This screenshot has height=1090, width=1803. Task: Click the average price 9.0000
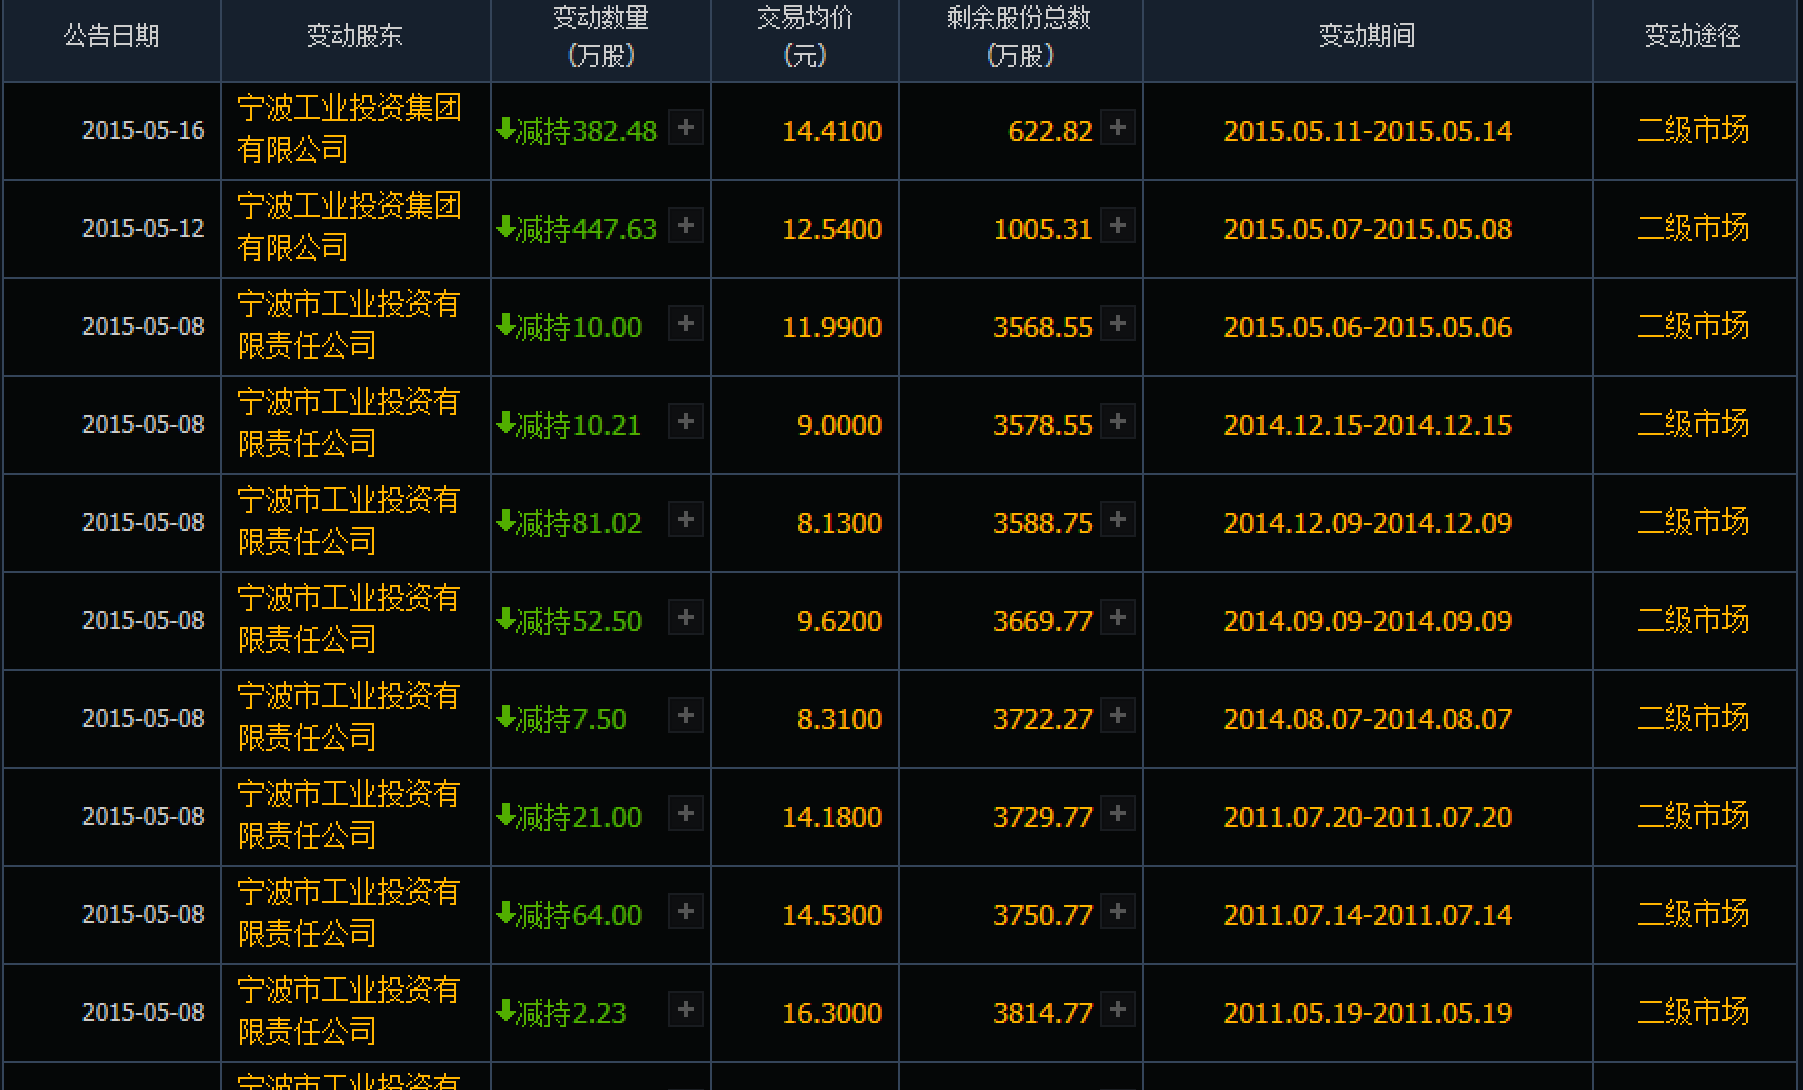pyautogui.click(x=840, y=425)
